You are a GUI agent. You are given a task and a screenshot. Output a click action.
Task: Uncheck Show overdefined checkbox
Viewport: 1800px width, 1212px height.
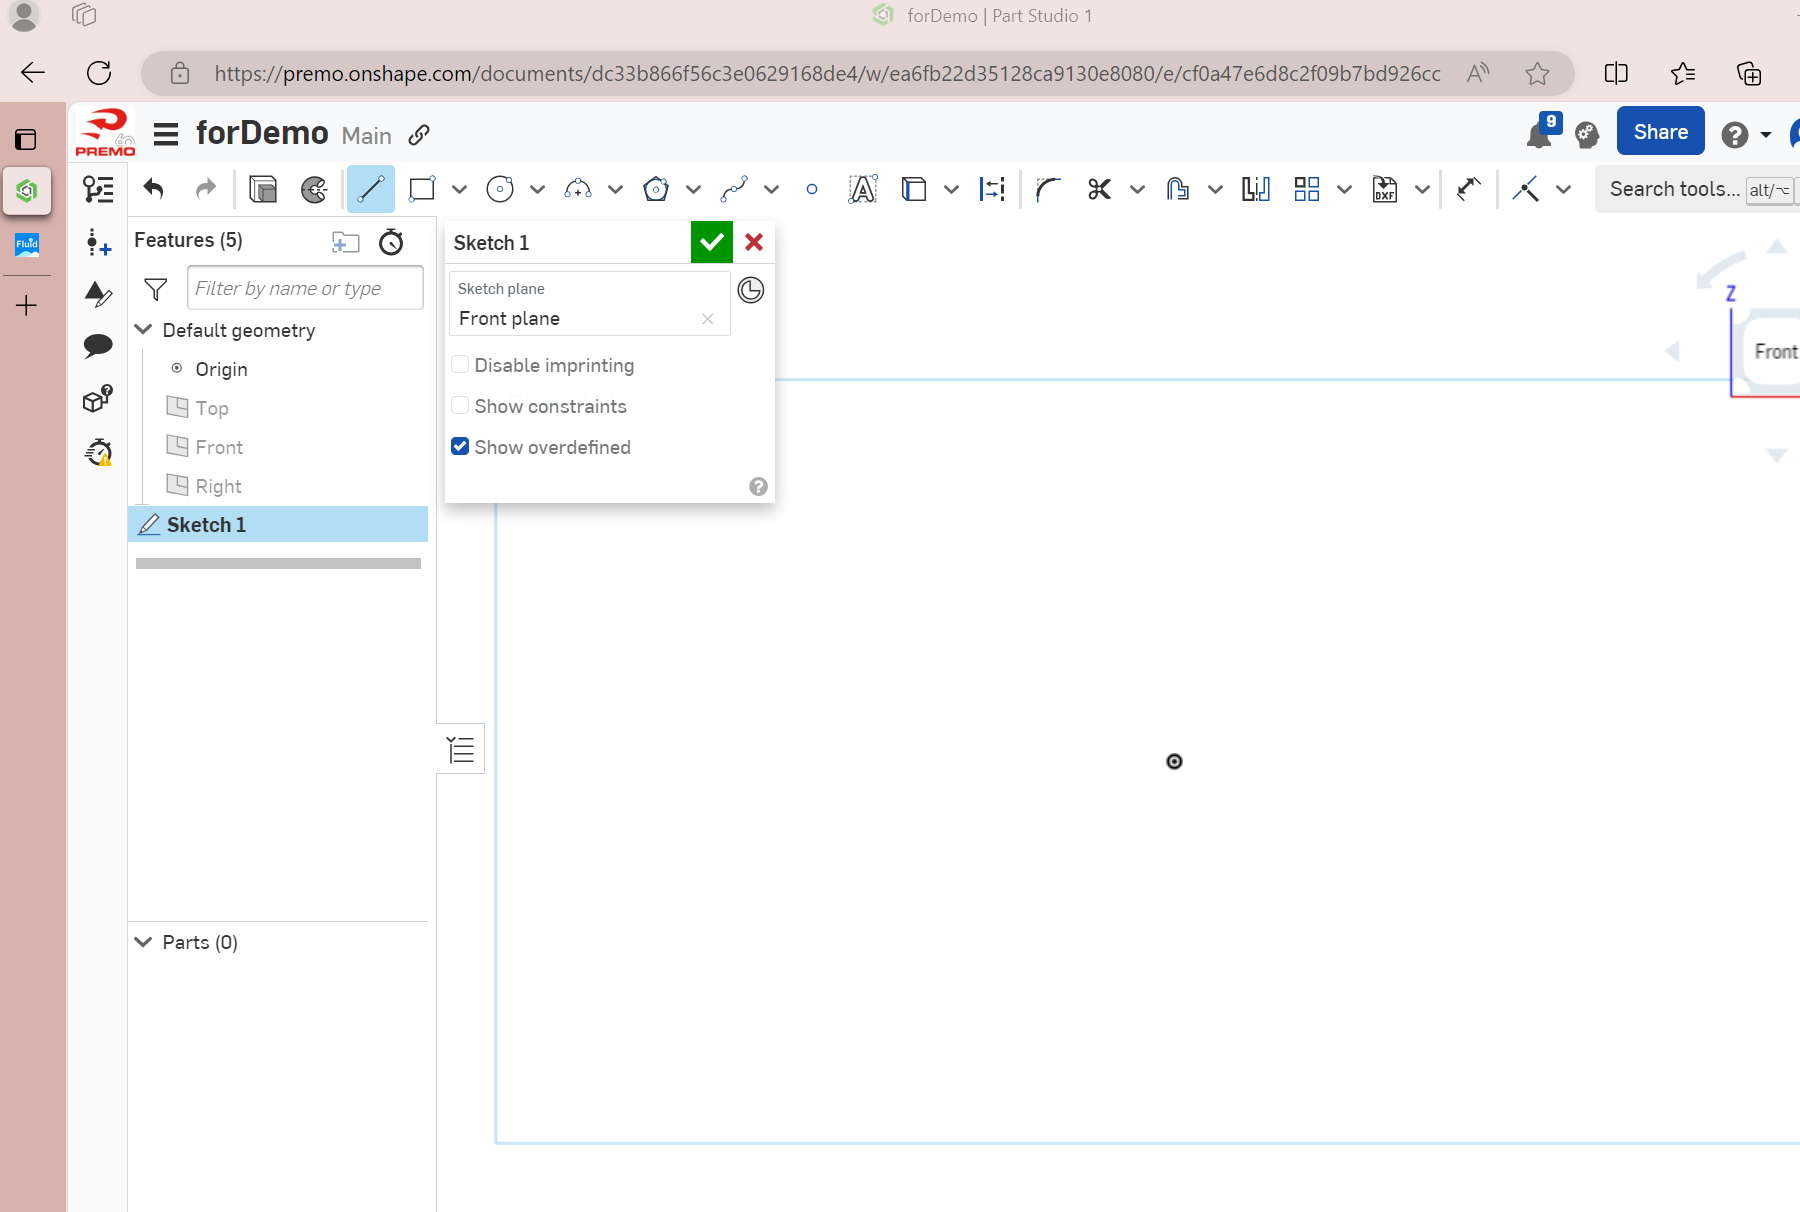tap(460, 447)
